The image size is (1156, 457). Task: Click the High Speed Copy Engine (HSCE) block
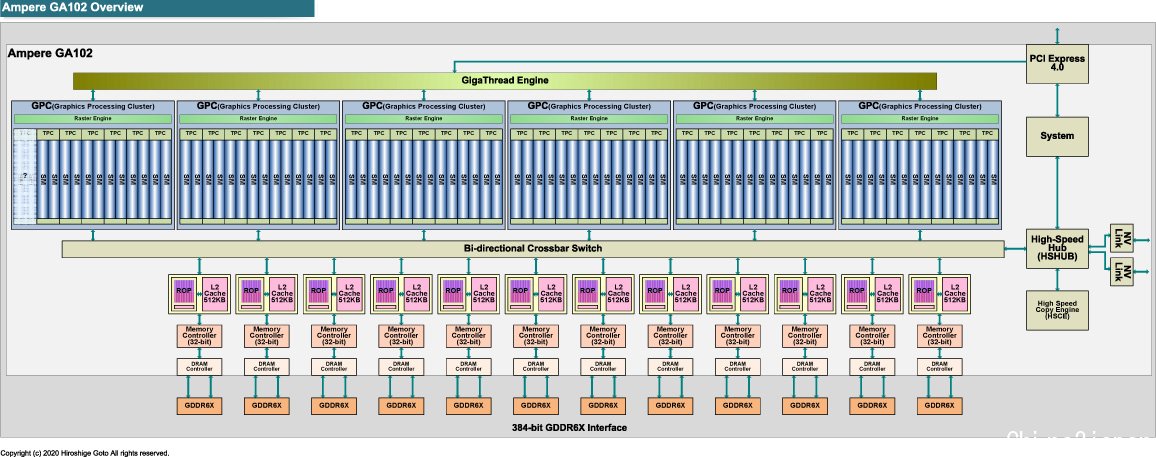click(1057, 310)
